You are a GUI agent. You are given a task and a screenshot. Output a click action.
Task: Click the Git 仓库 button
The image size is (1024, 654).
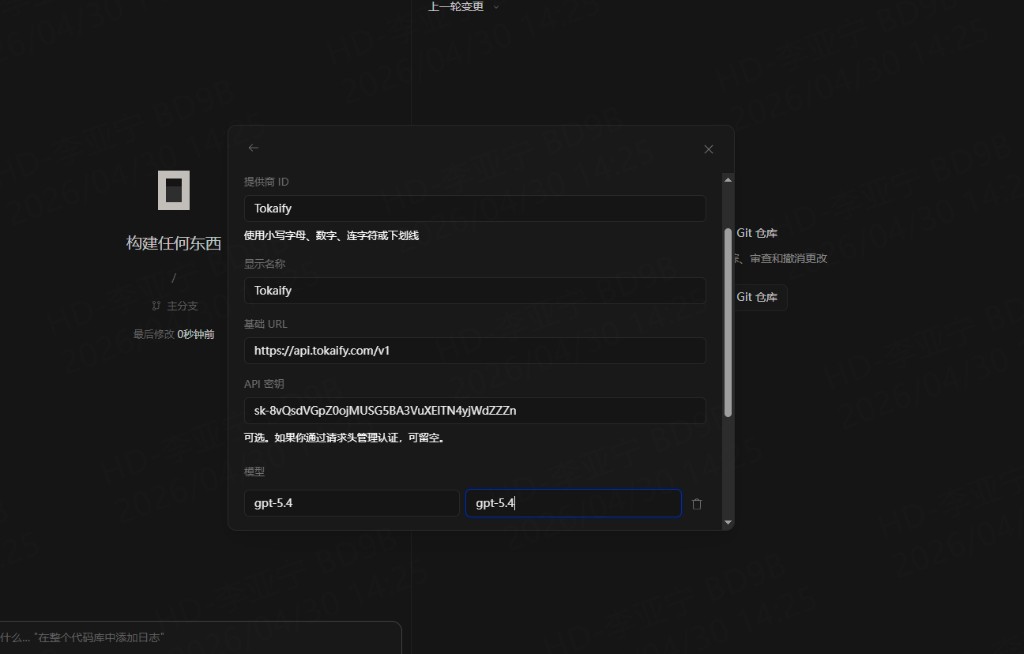click(760, 297)
